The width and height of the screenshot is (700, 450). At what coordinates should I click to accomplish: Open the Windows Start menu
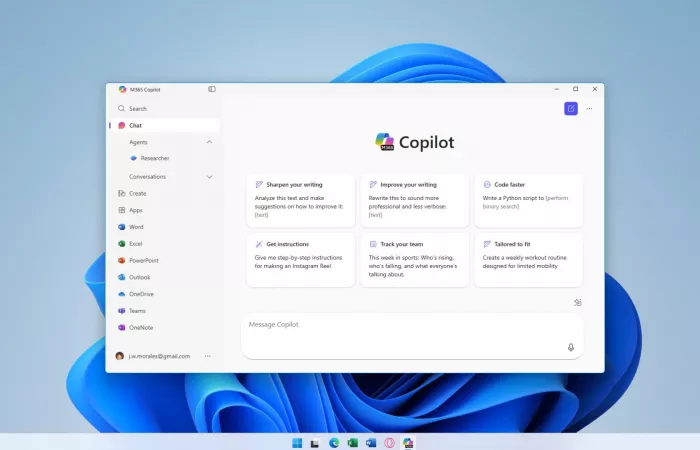click(x=297, y=442)
